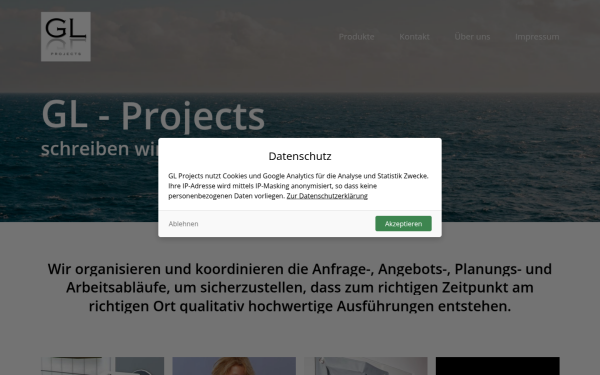
Task: Click the GL Projects logo
Action: (66, 36)
